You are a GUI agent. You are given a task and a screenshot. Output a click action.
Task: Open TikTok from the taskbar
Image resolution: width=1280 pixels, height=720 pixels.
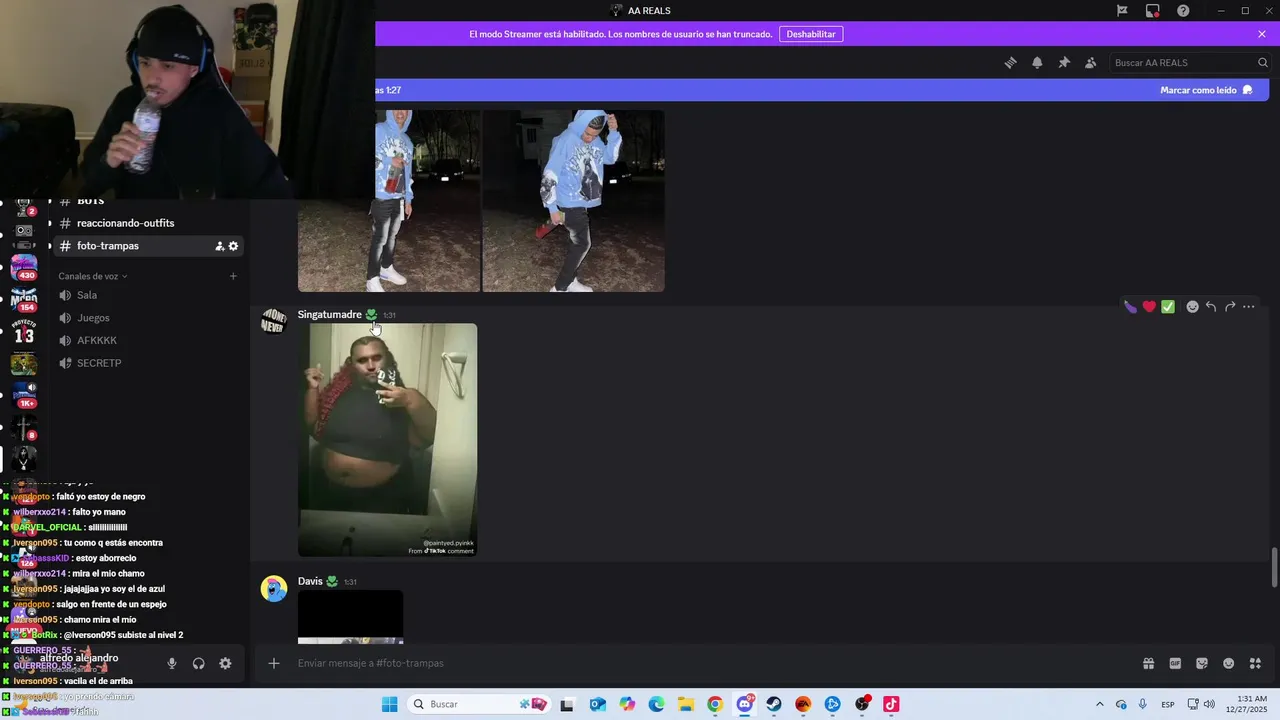click(x=891, y=704)
